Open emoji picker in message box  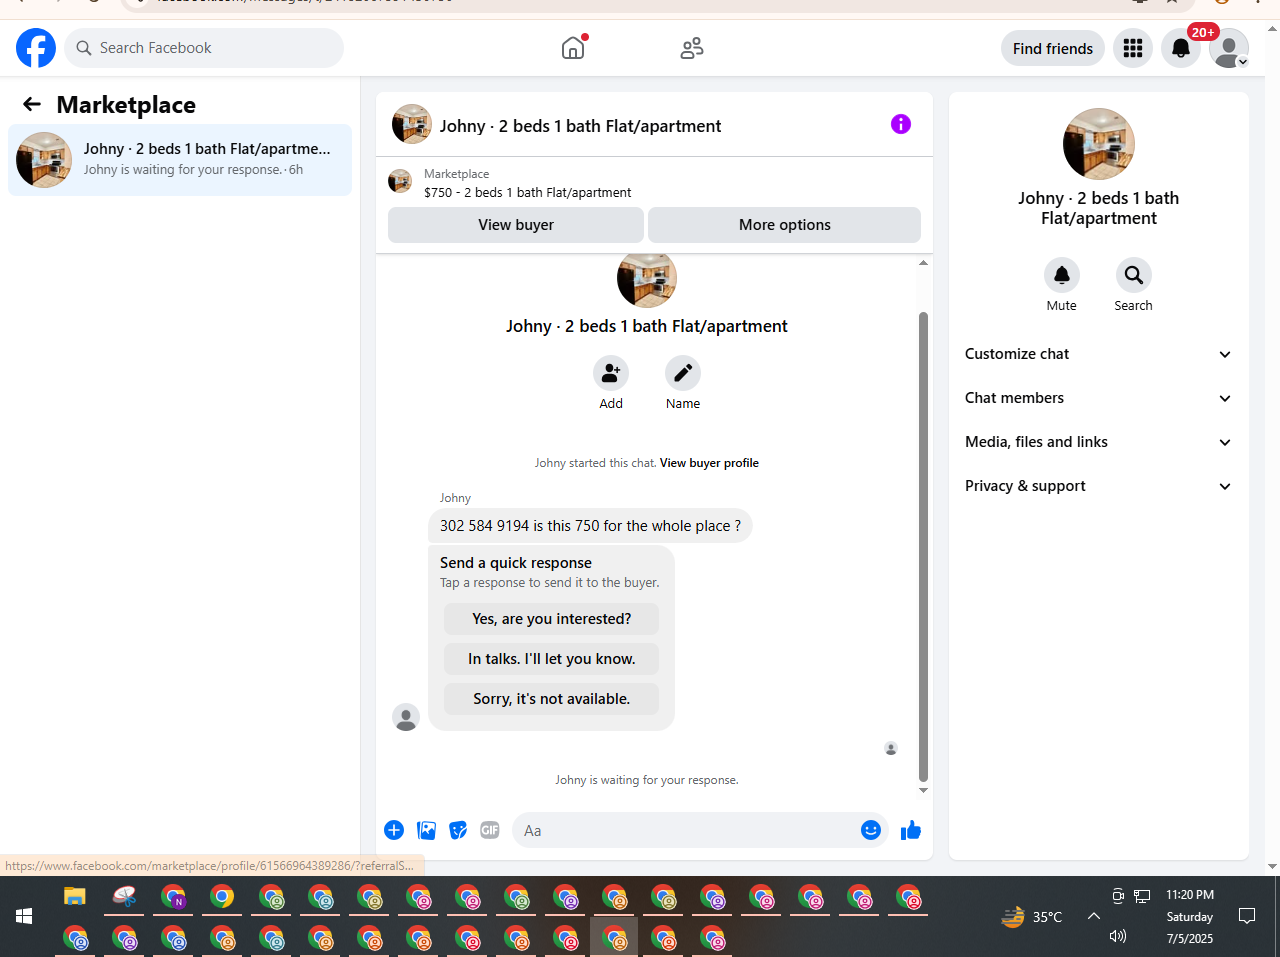871,830
